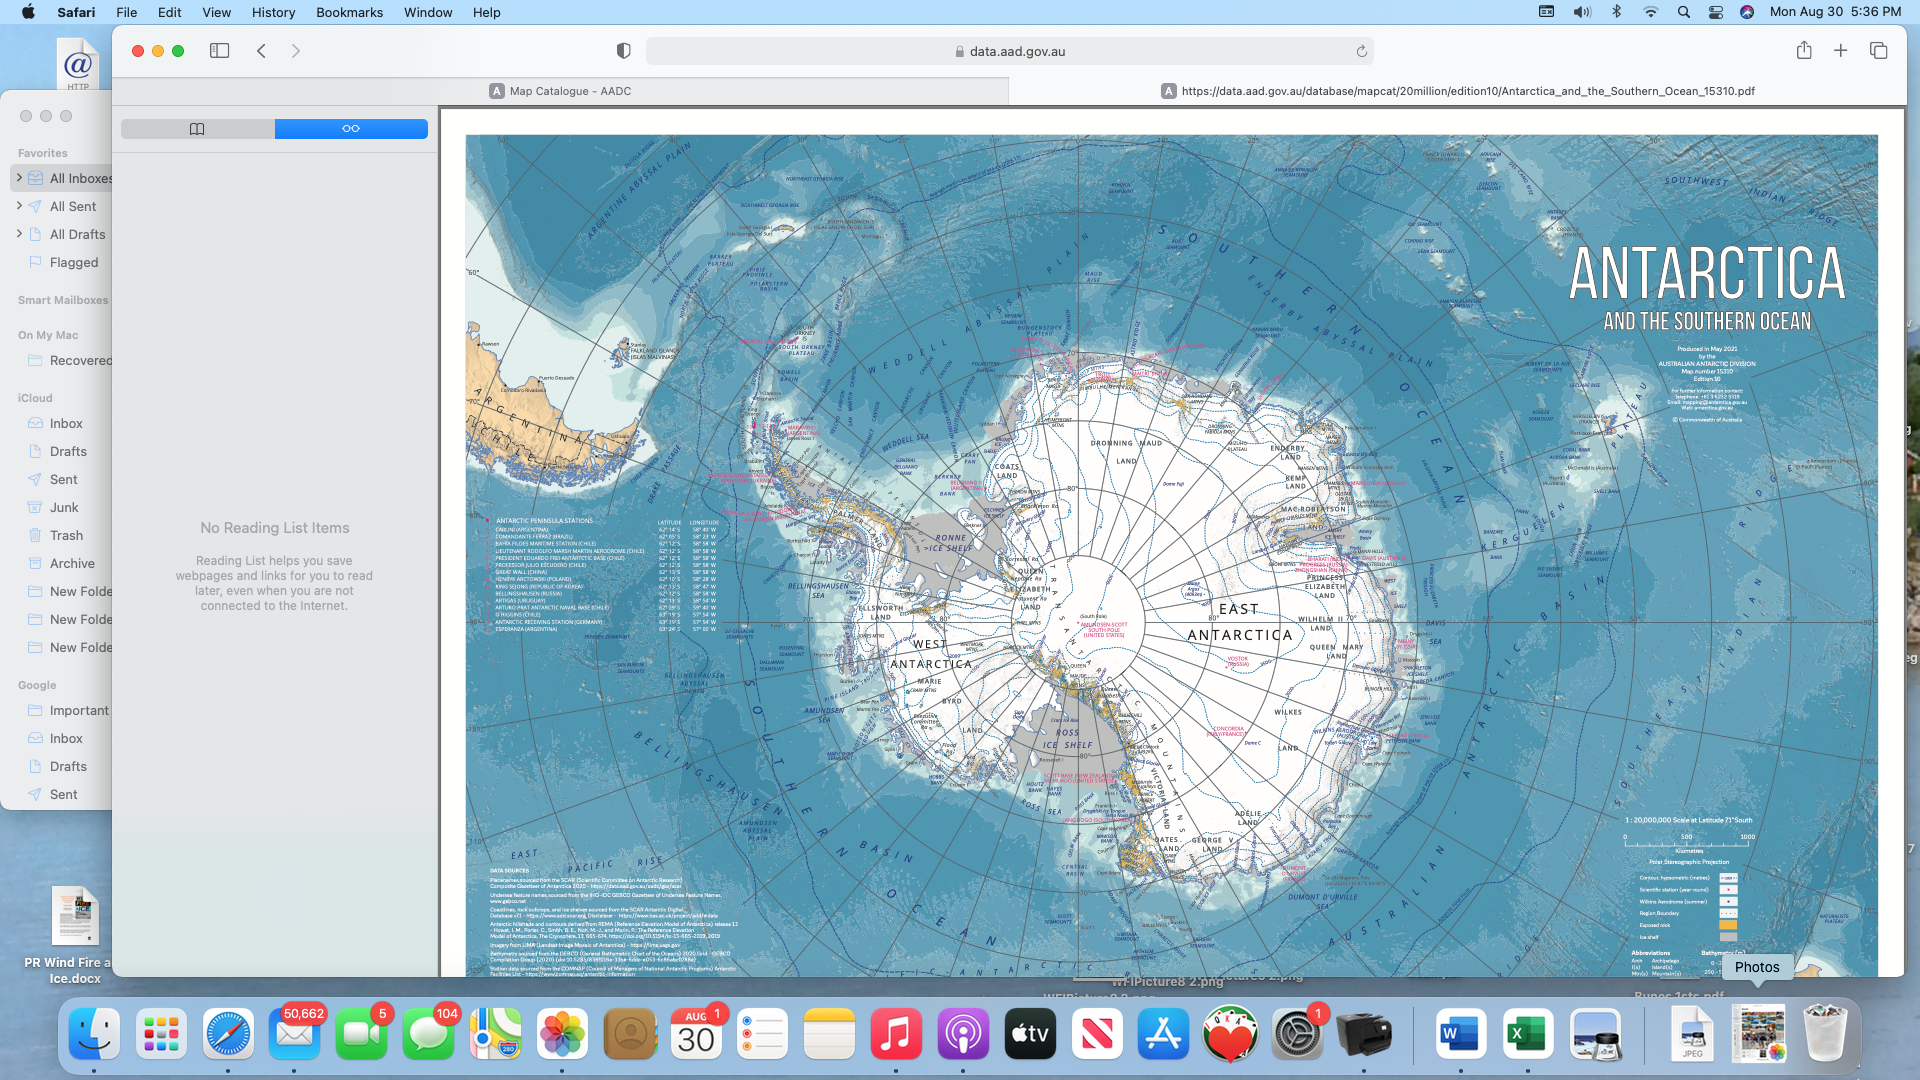Open Mail from the Dock

point(294,1034)
